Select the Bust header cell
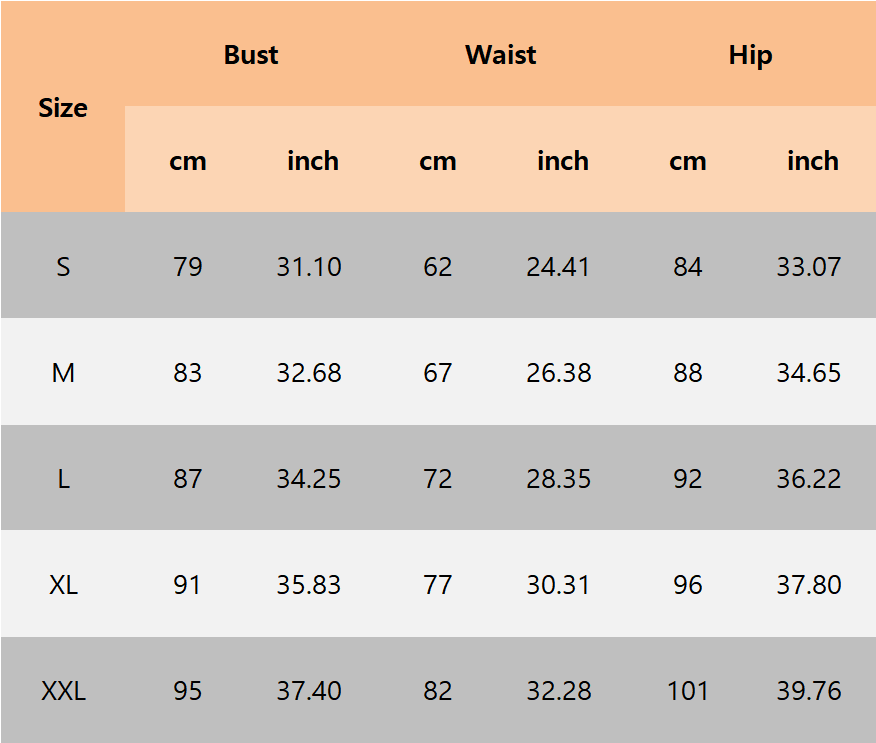The image size is (876, 743). 251,55
